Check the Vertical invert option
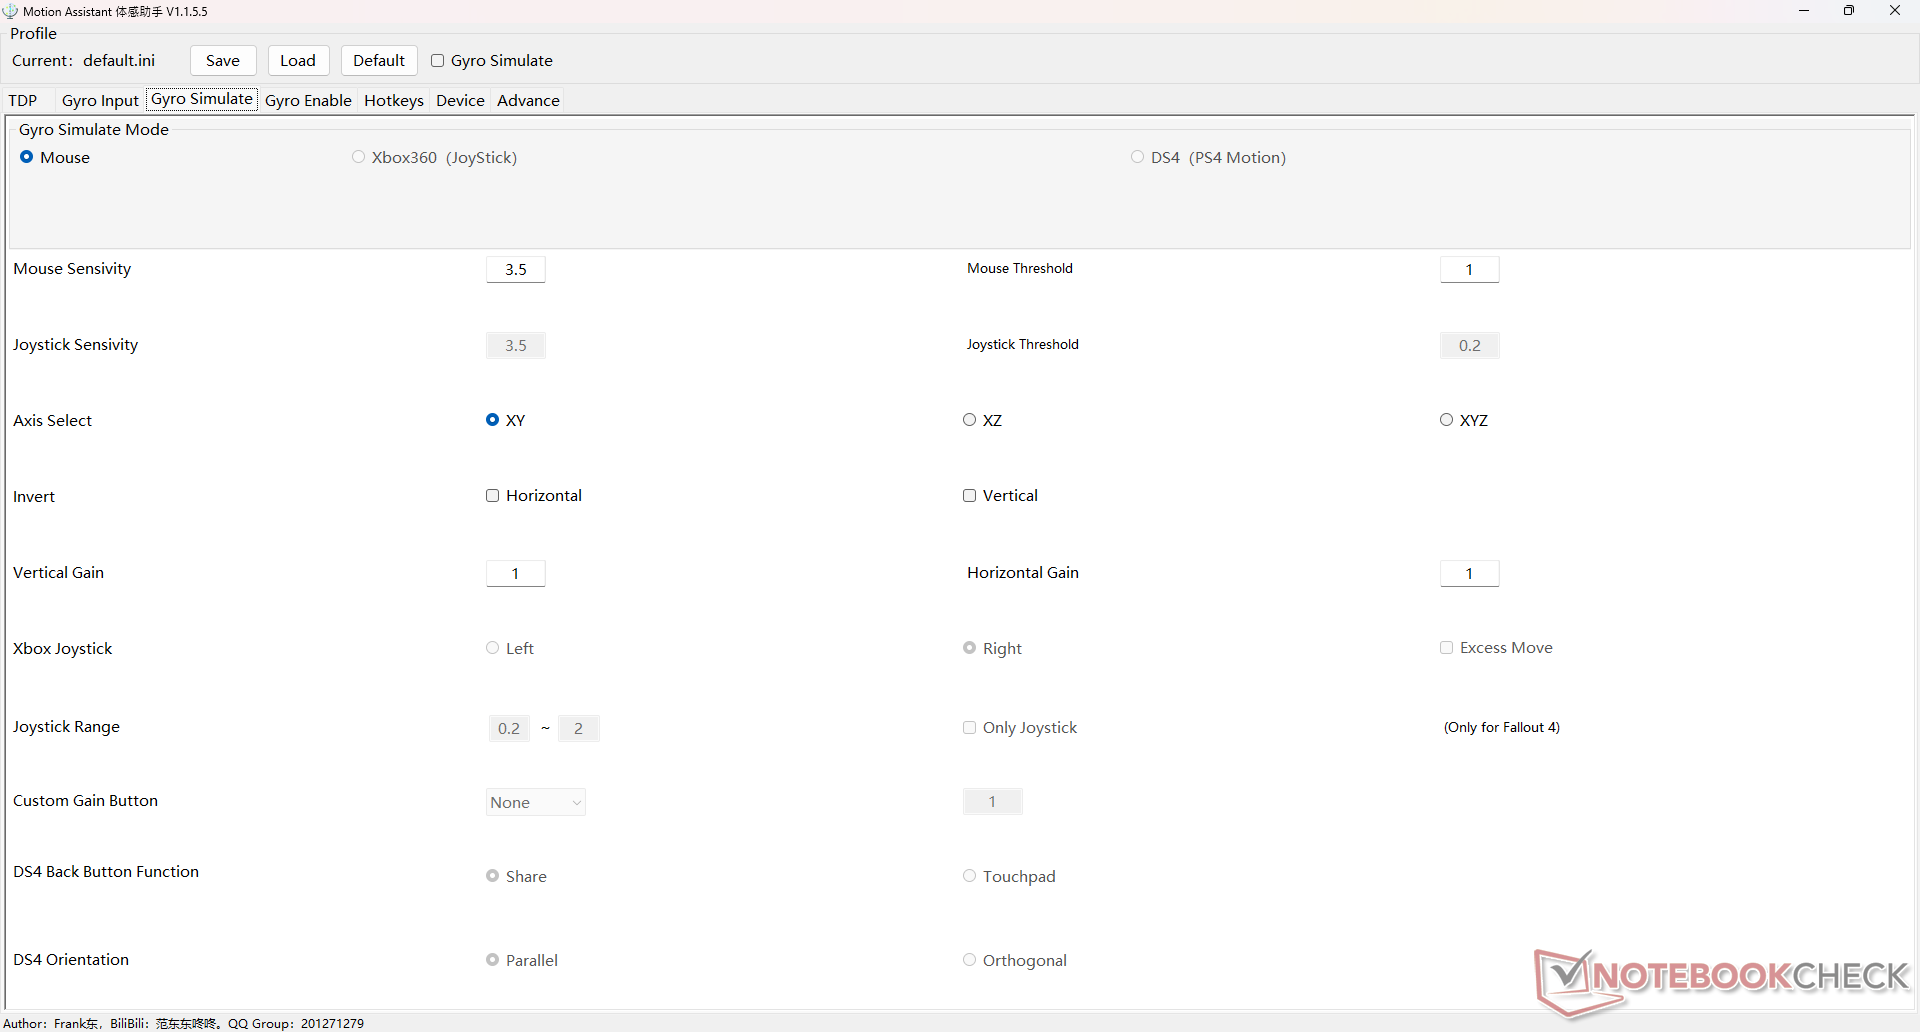The height and width of the screenshot is (1032, 1920). click(970, 496)
